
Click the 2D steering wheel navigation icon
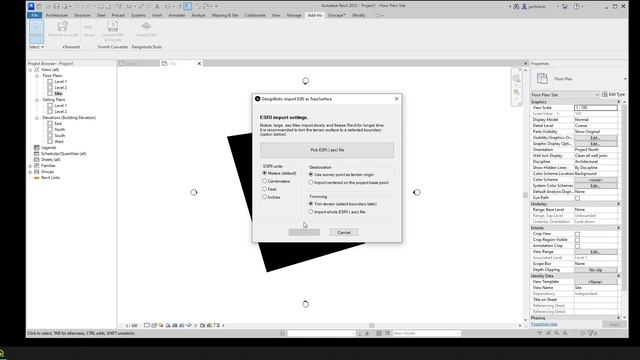click(516, 78)
